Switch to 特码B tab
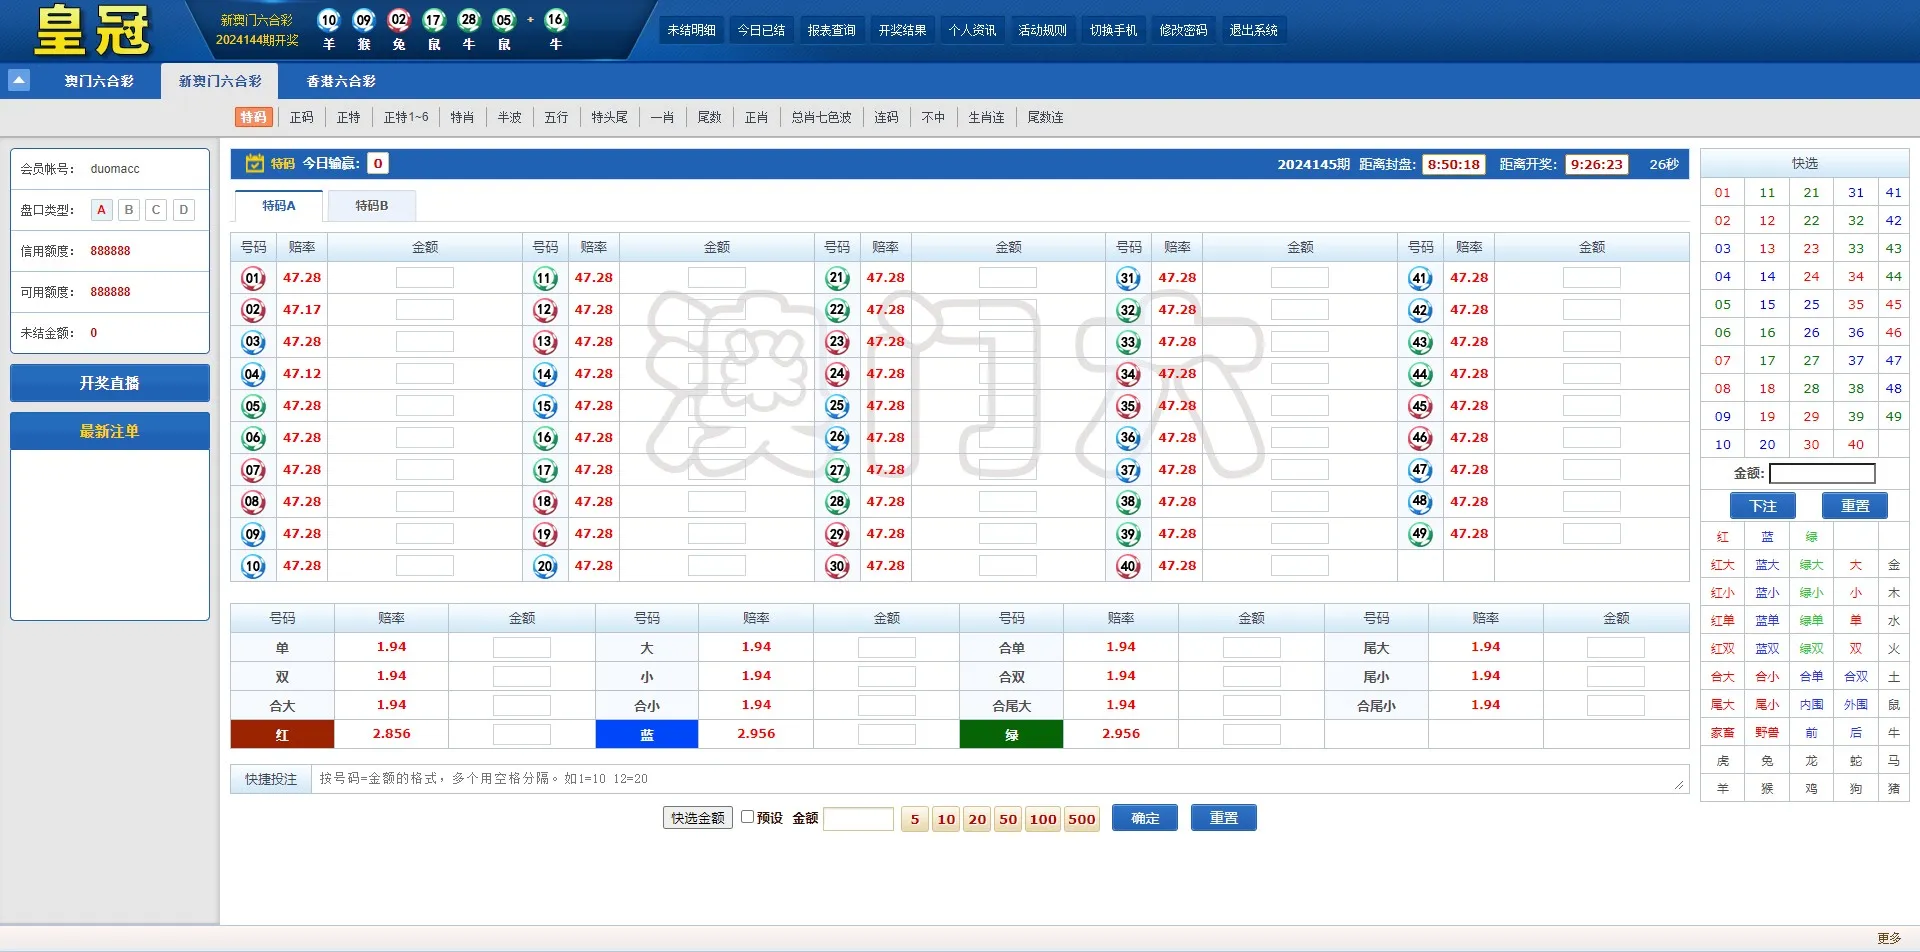Screen dimensions: 1920x952 pyautogui.click(x=372, y=206)
